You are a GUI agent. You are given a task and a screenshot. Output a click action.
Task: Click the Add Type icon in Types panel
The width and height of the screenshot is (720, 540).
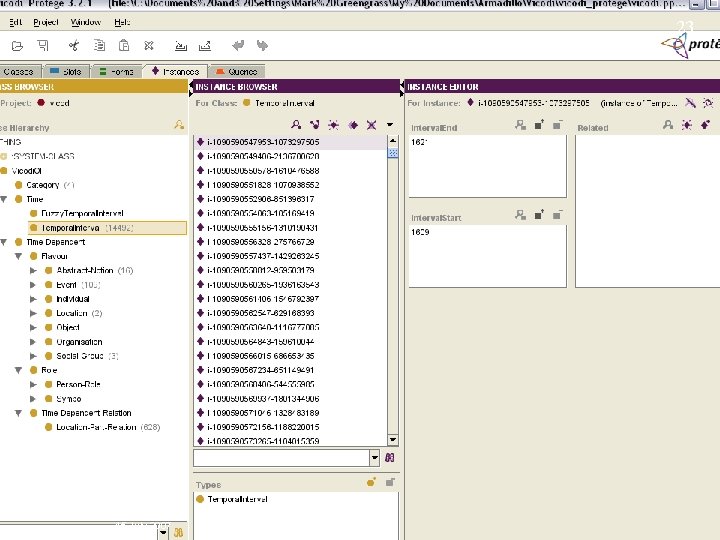pos(371,482)
